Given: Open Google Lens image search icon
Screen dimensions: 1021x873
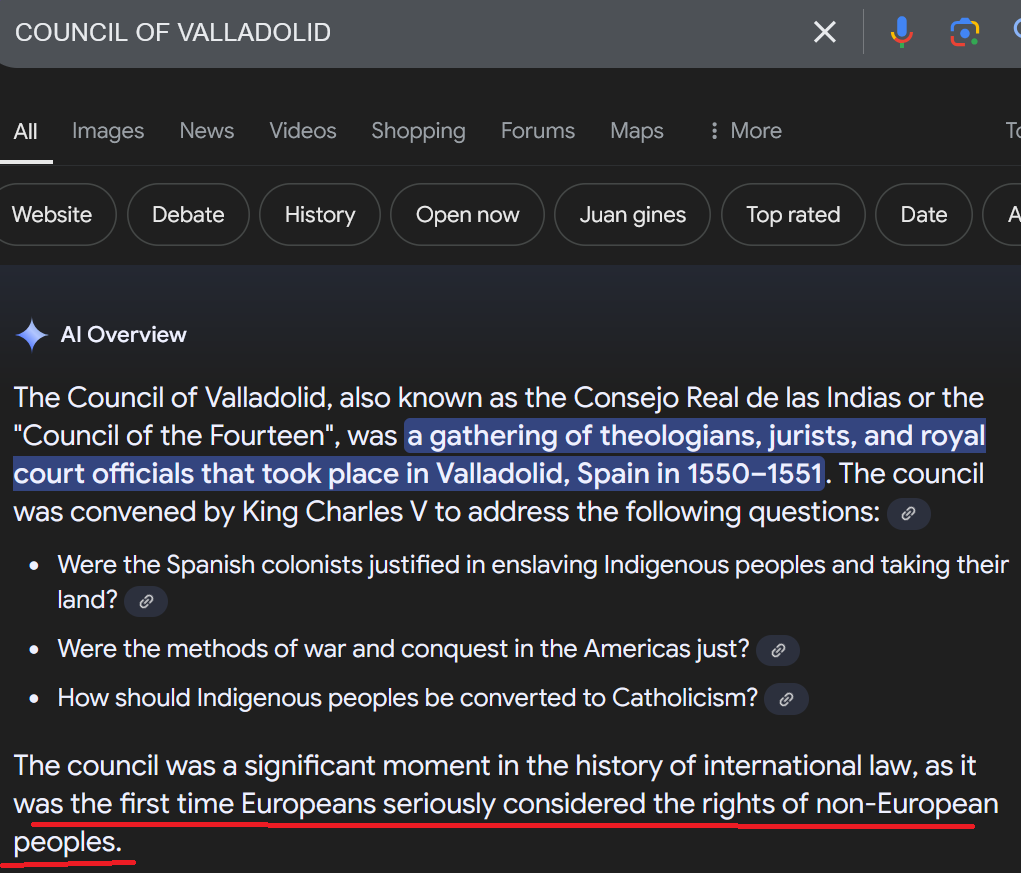Looking at the screenshot, I should click(964, 32).
